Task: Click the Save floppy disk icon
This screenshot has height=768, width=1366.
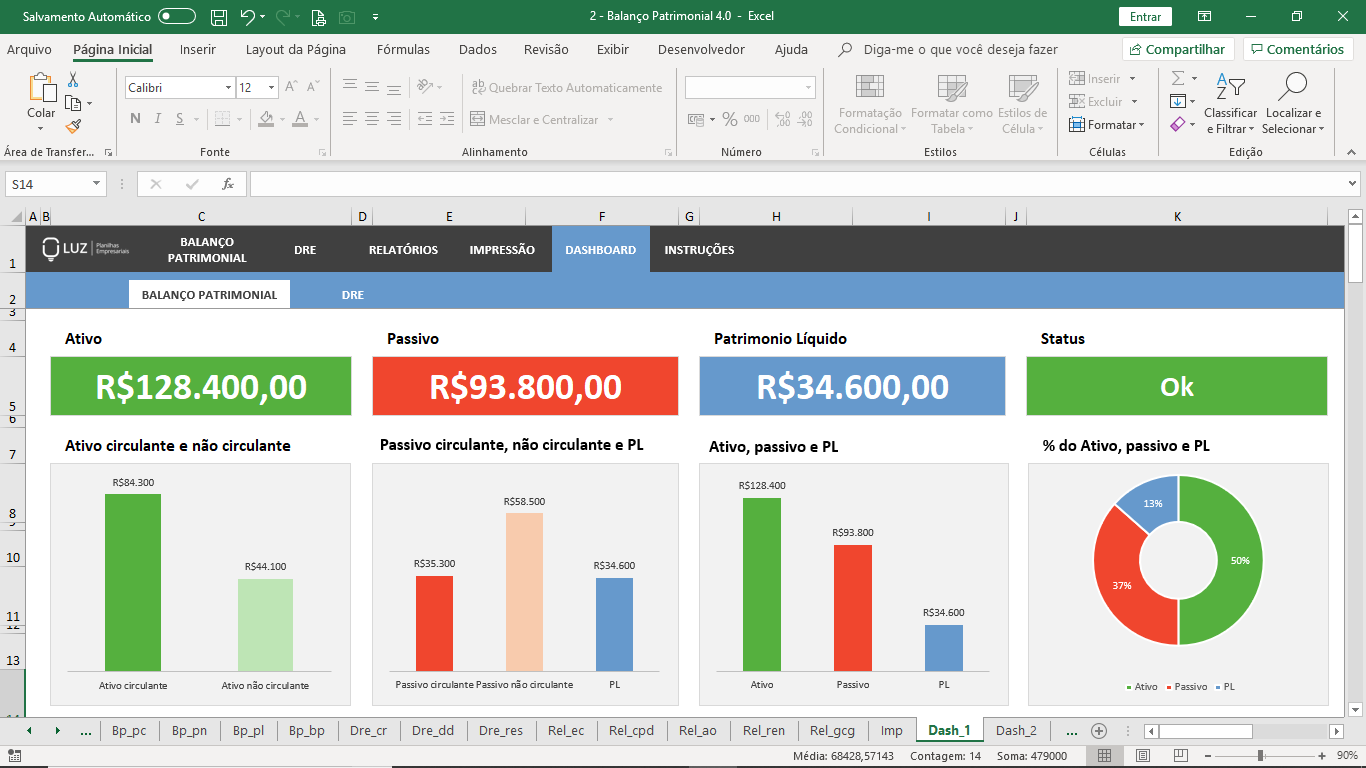Action: coord(219,17)
